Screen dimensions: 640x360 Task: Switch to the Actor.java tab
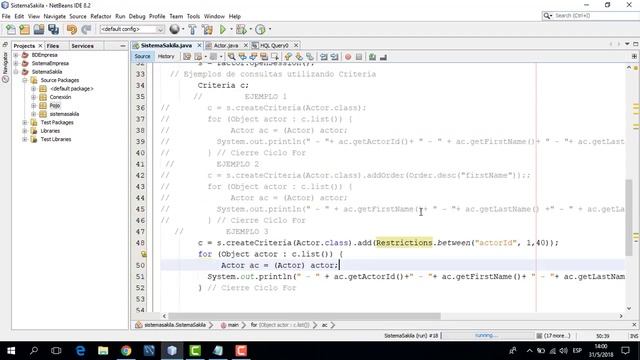(x=226, y=45)
